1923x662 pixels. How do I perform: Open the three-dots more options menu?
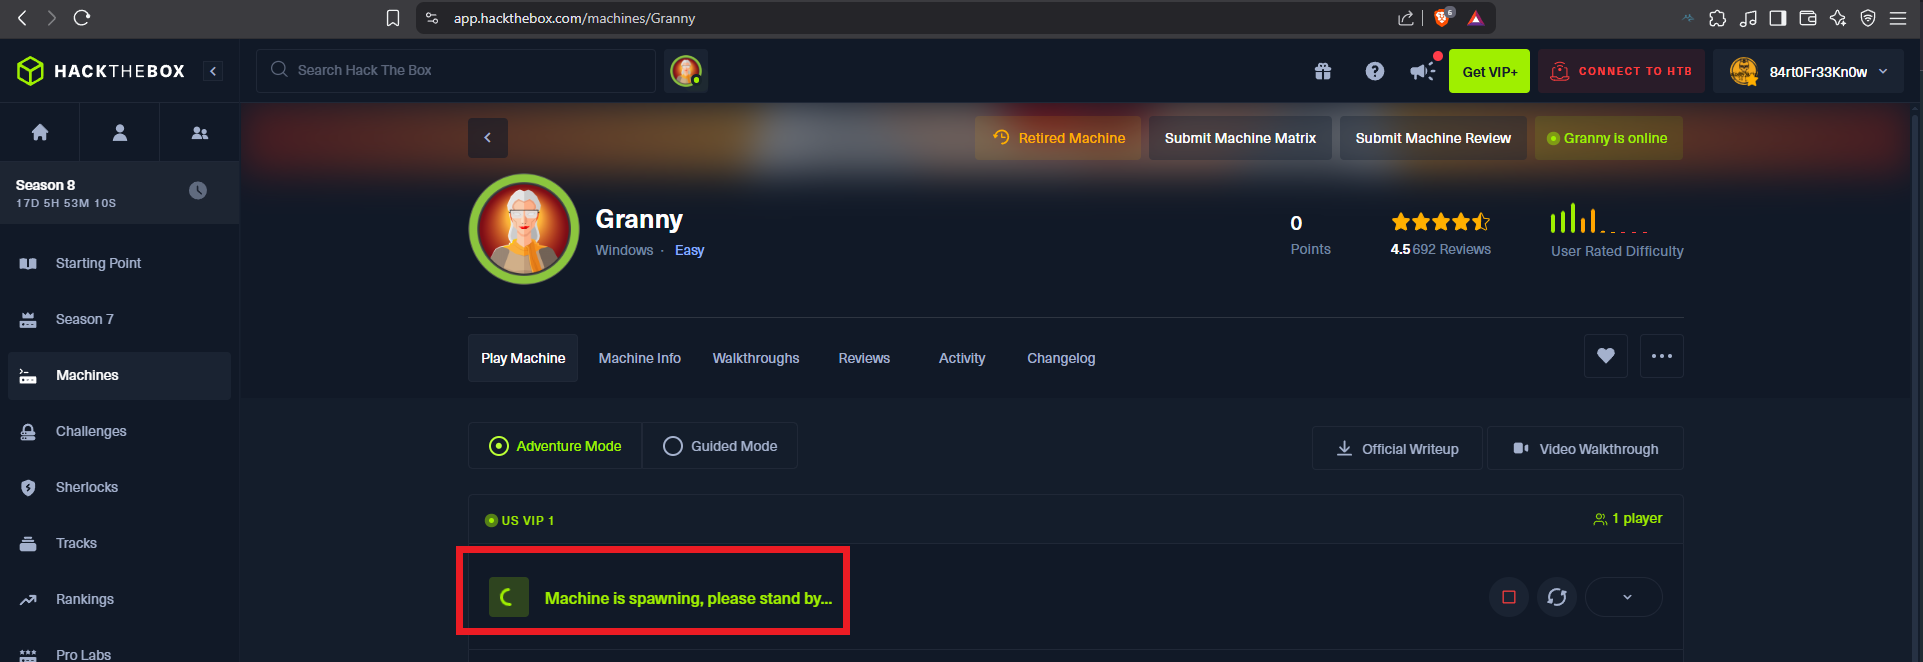coord(1662,356)
